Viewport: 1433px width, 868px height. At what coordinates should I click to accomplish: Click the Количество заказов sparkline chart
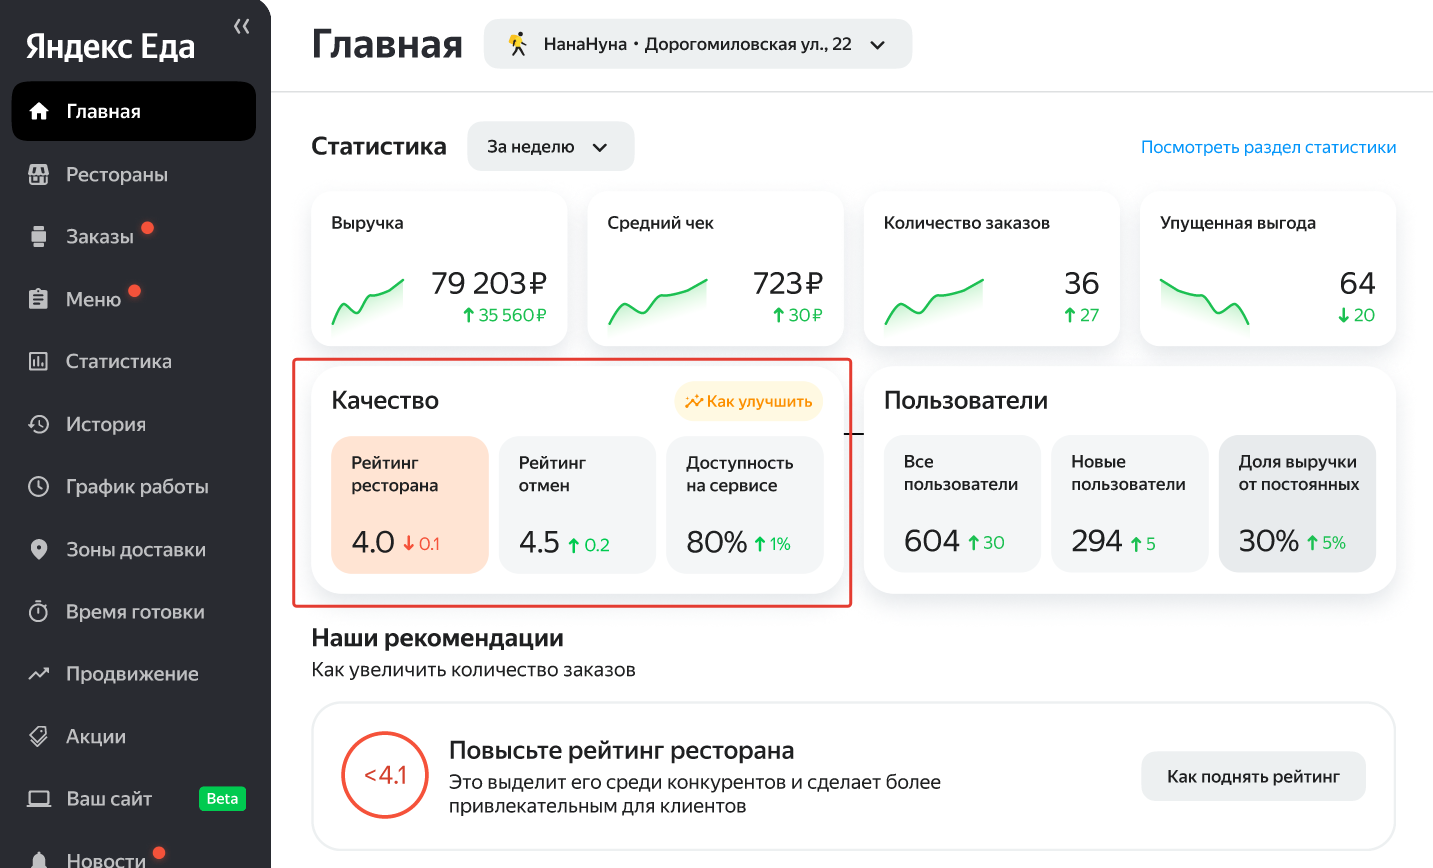(934, 302)
